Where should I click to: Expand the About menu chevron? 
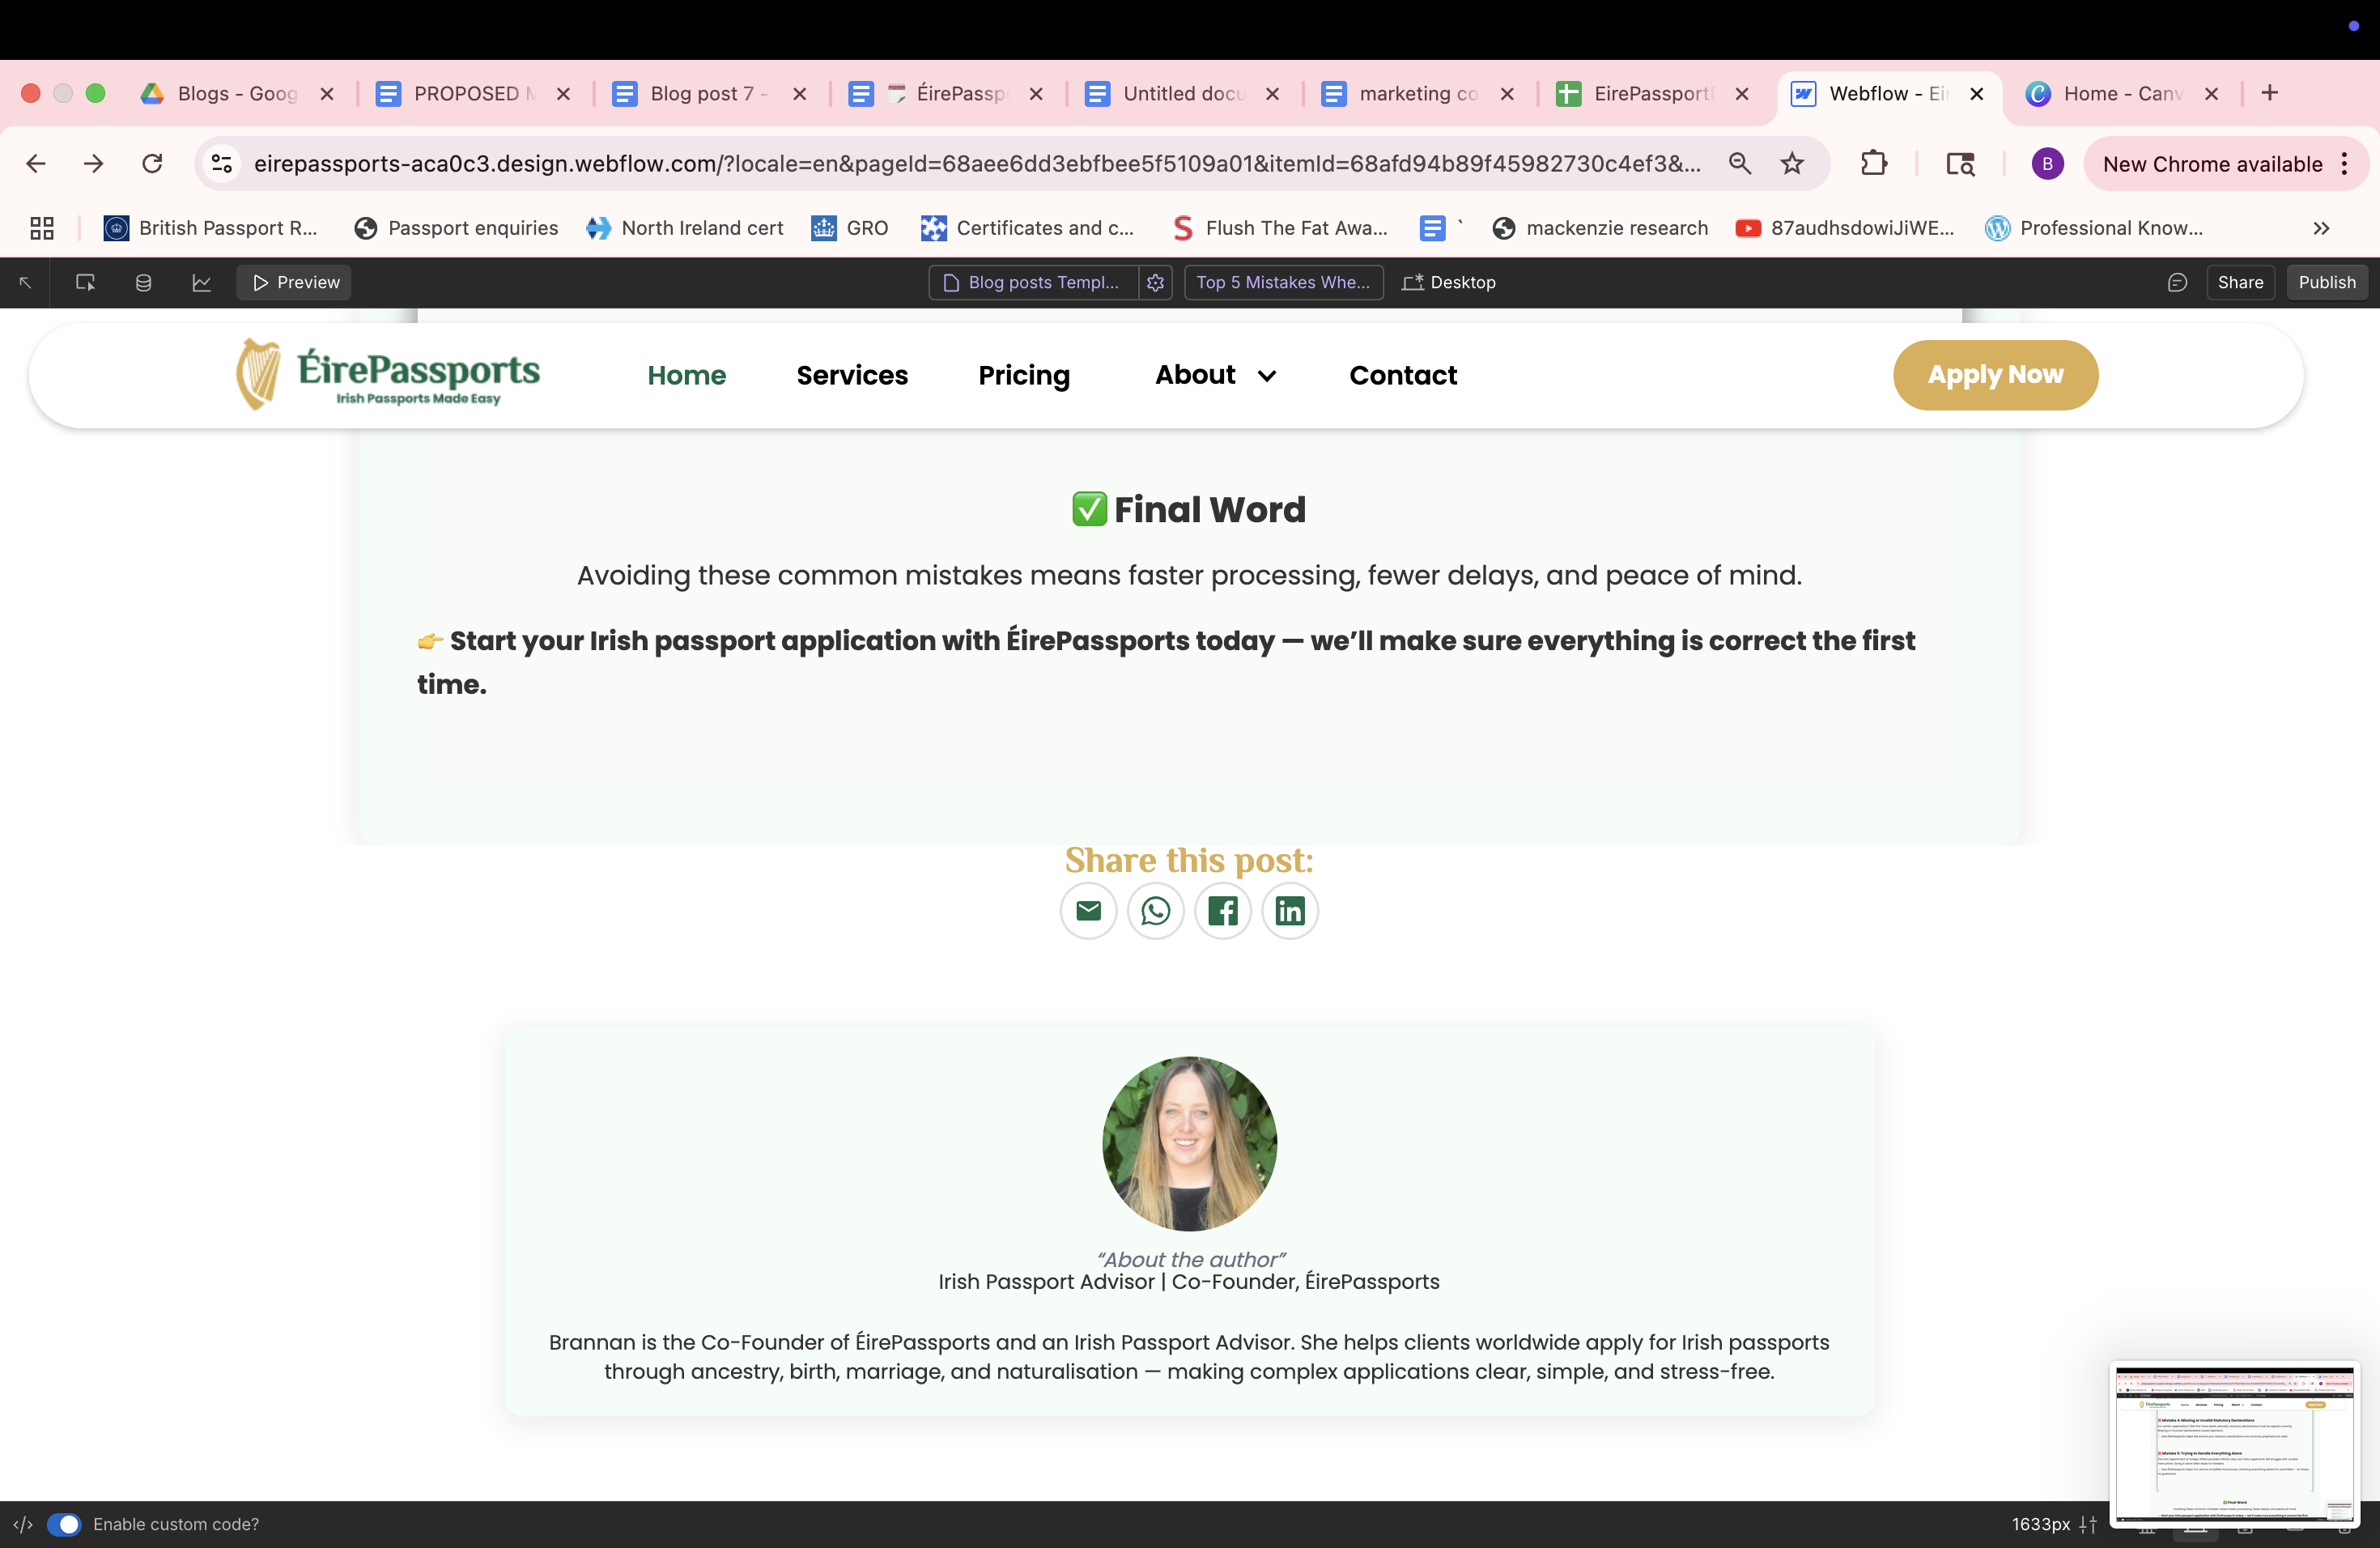coord(1267,376)
